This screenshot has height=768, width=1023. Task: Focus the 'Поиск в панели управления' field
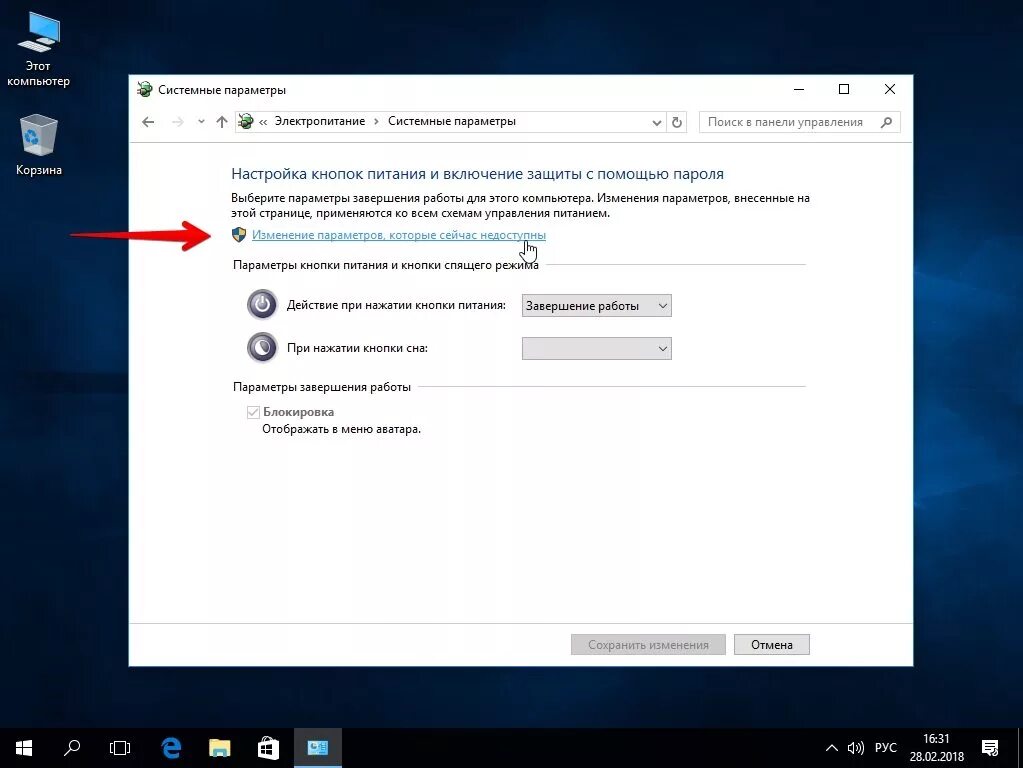tap(799, 122)
